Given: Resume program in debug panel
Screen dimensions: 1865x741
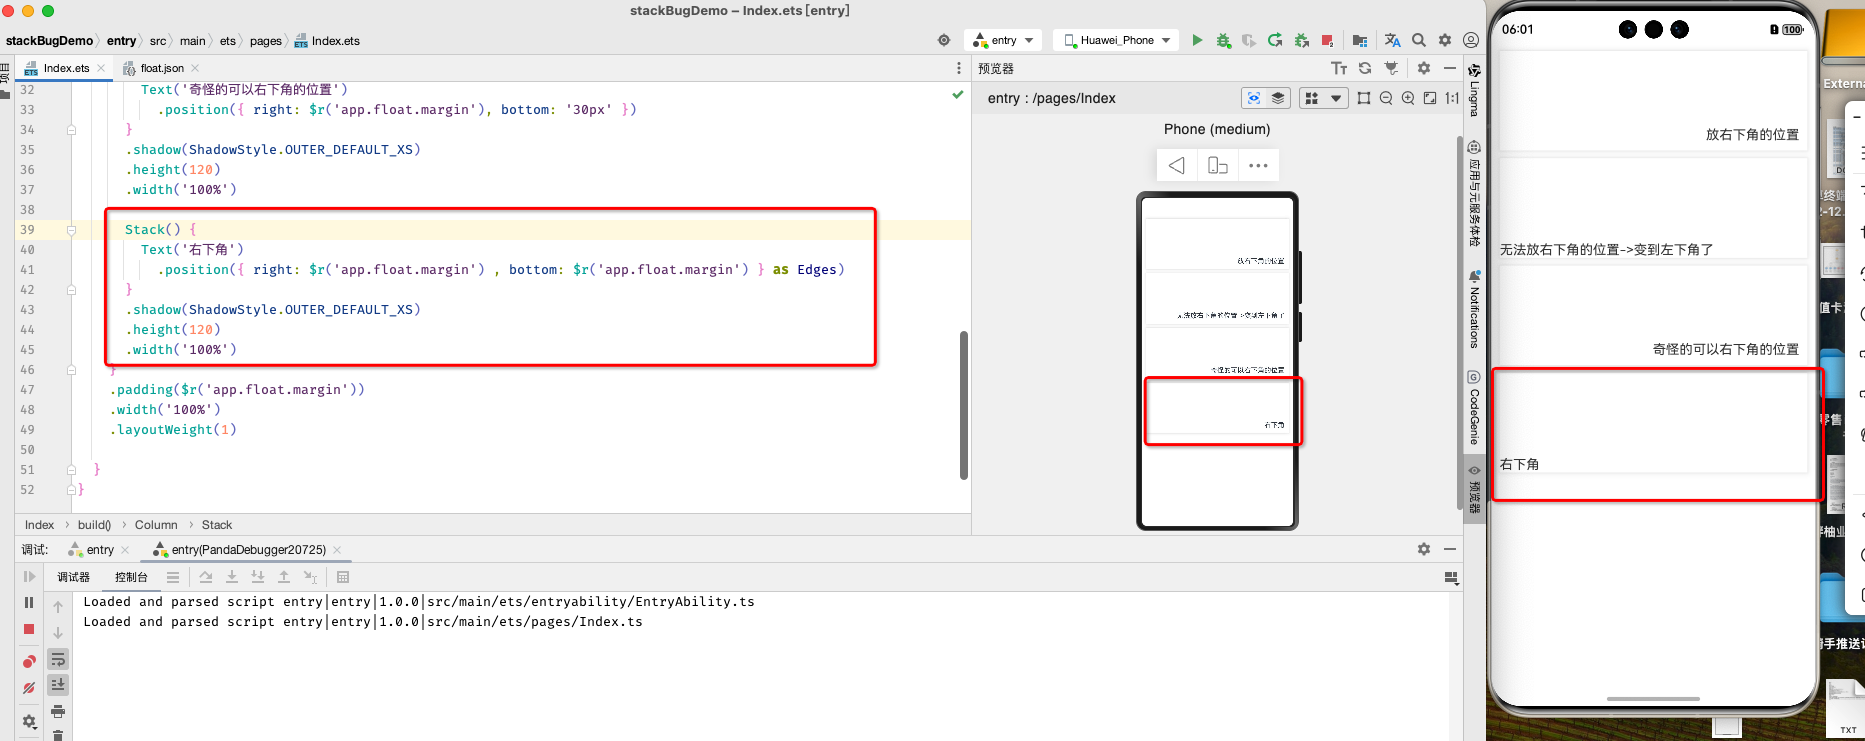Looking at the screenshot, I should click(29, 577).
